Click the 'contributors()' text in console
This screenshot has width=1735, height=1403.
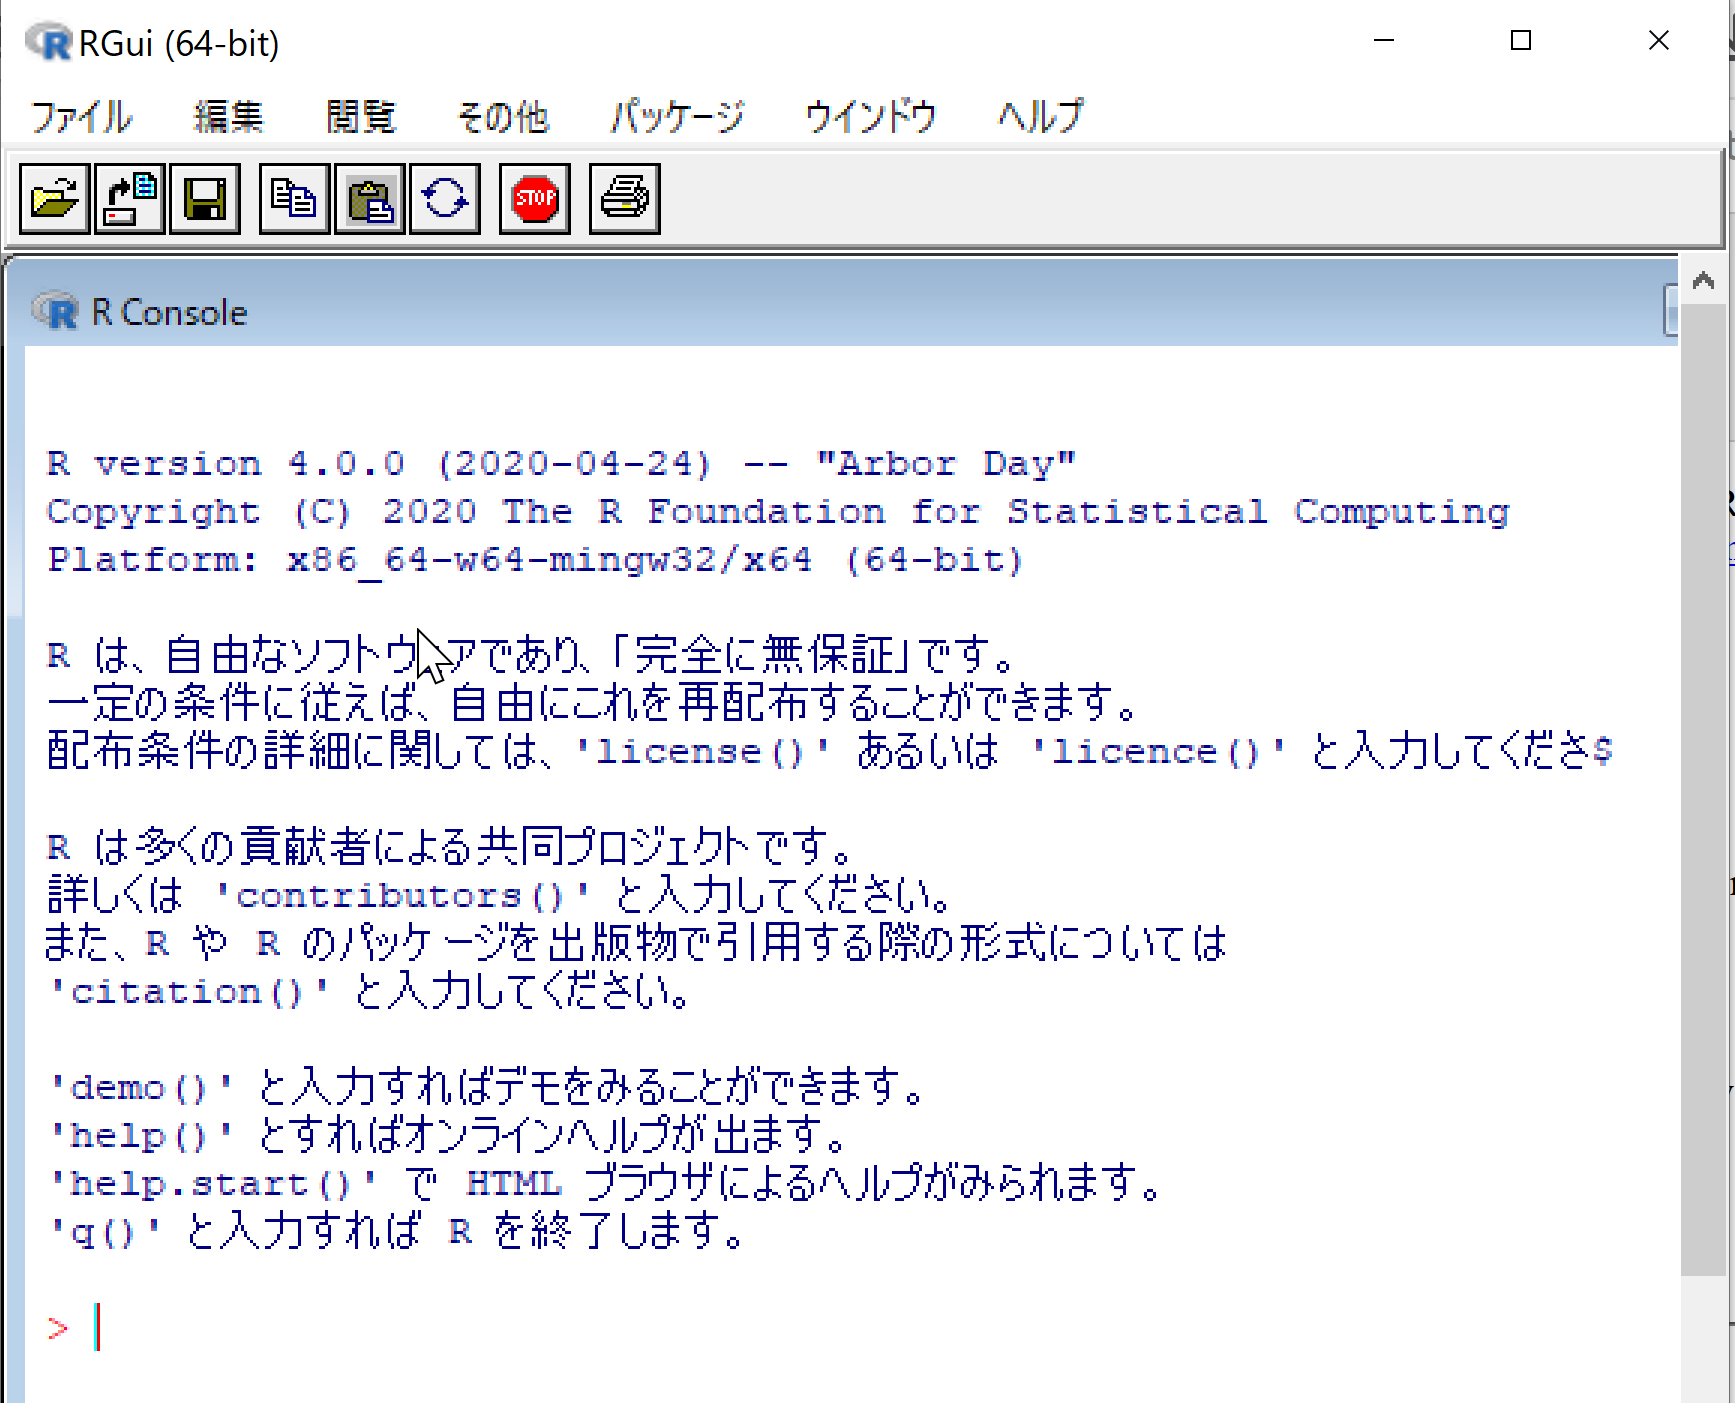(x=403, y=896)
